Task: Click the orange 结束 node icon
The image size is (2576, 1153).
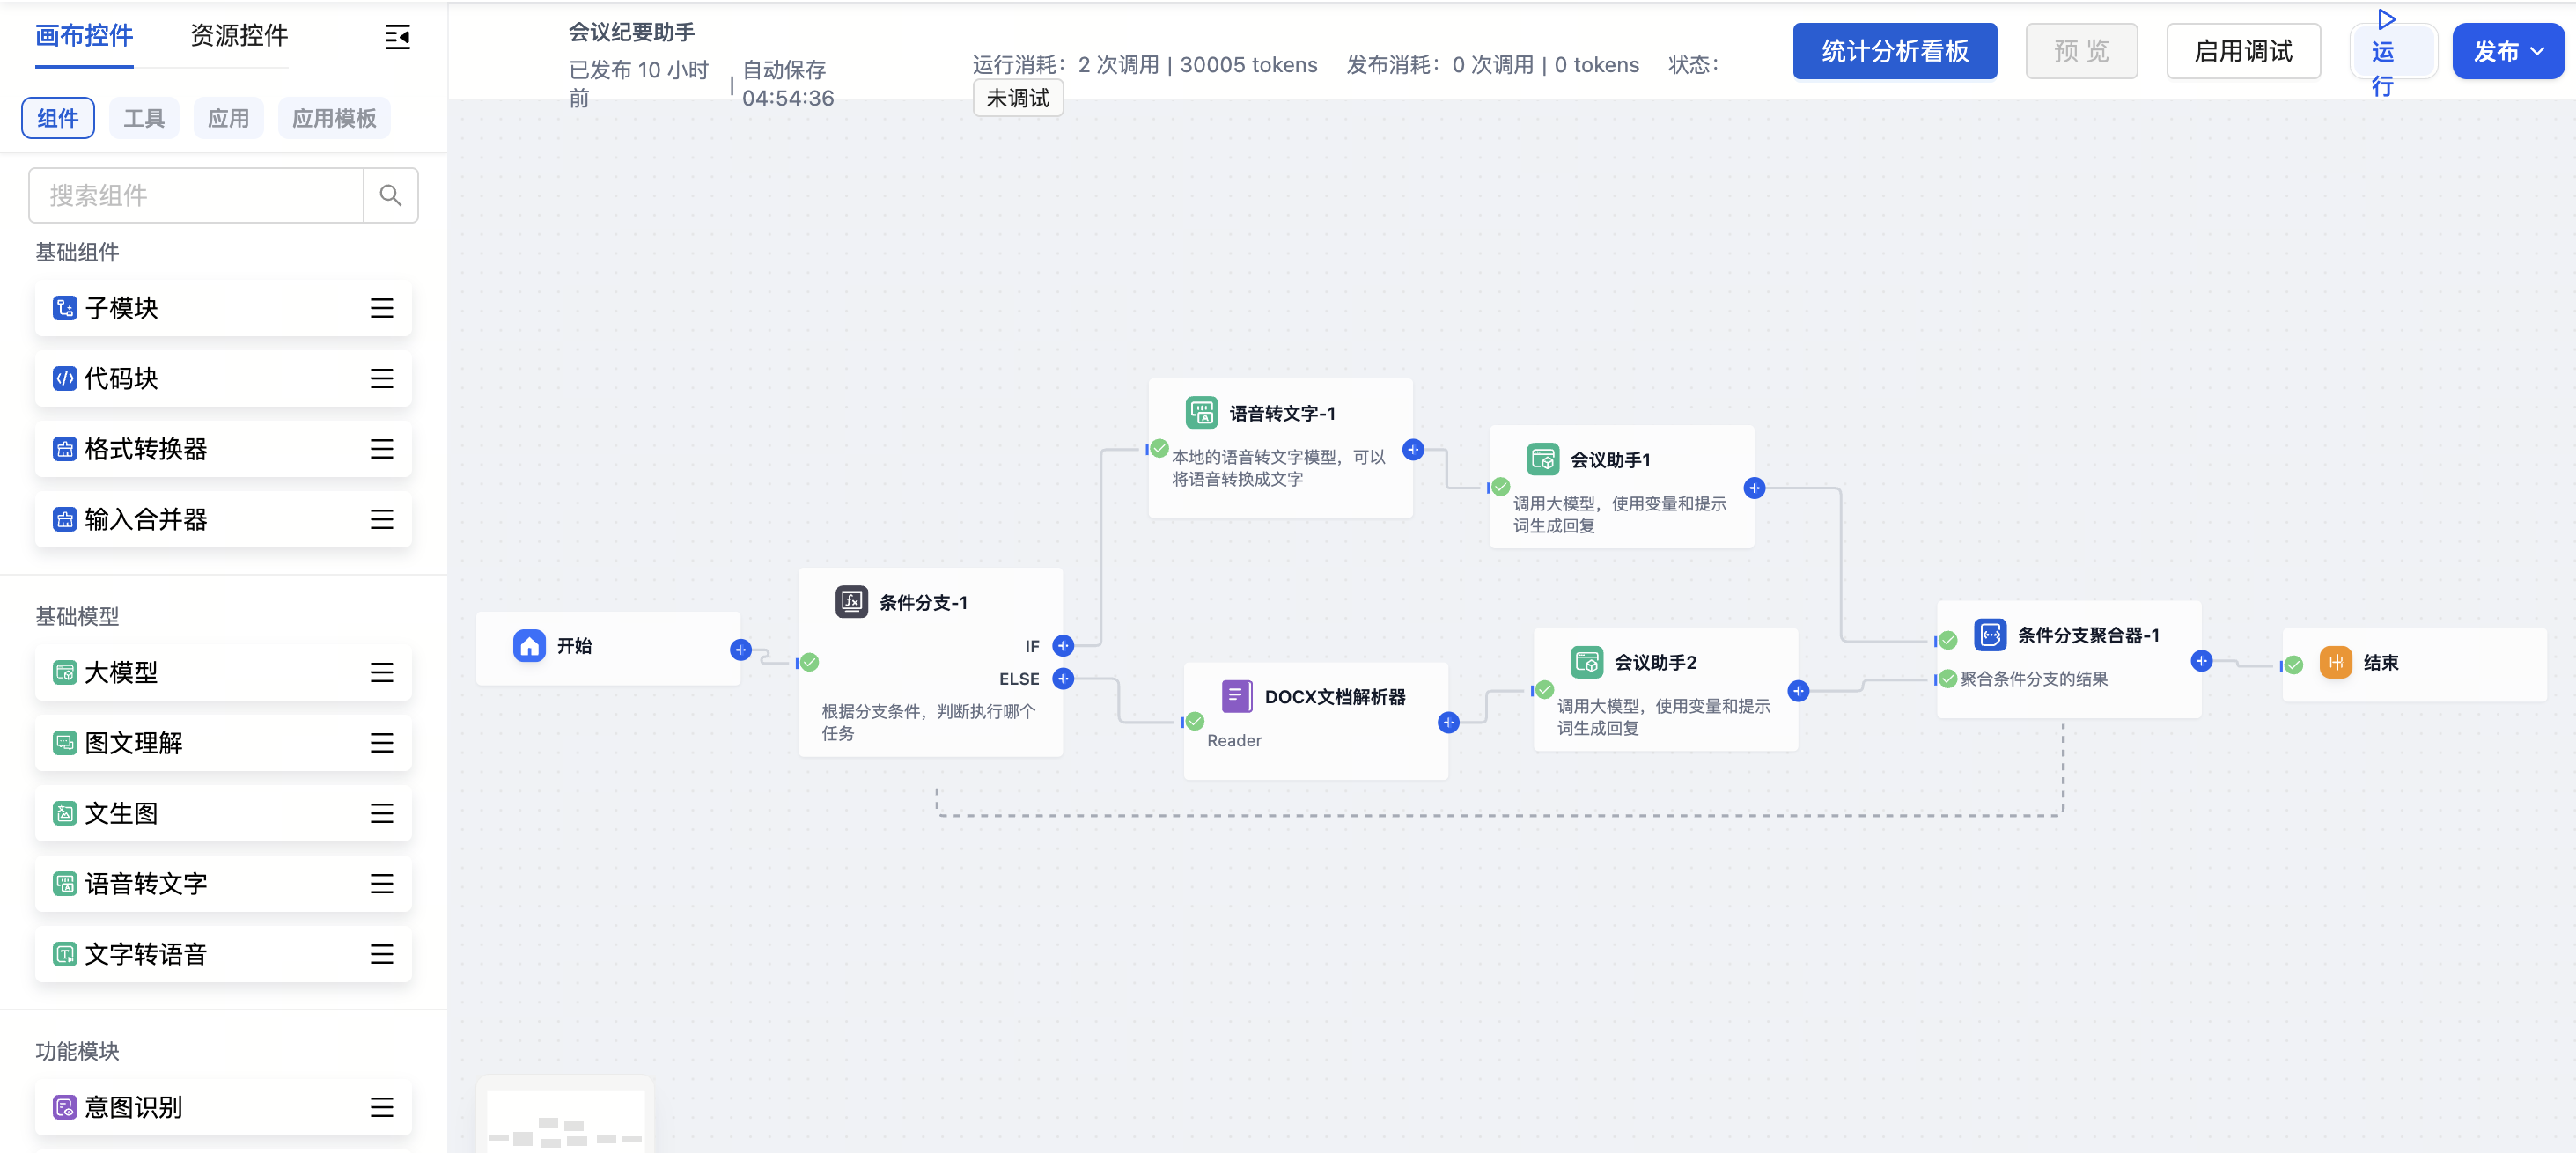Action: click(2335, 662)
